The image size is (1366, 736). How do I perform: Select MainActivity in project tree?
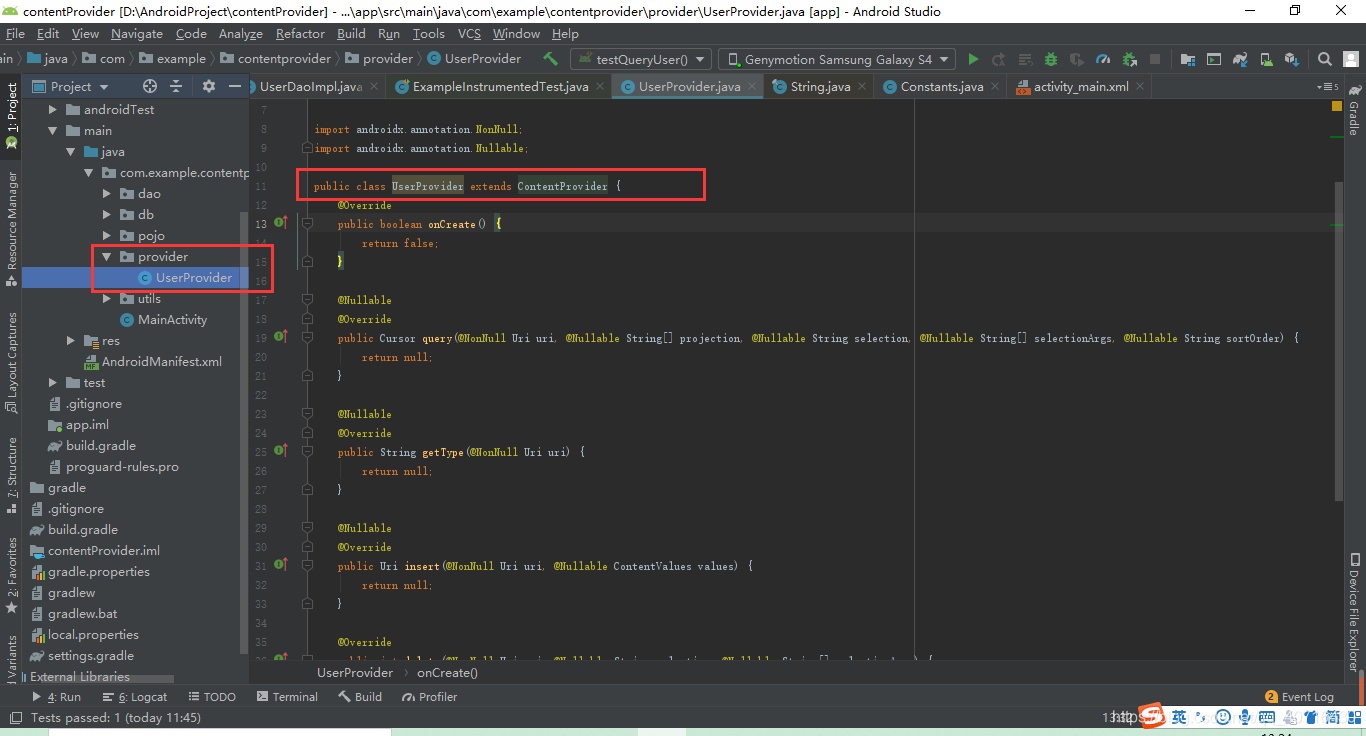click(163, 320)
